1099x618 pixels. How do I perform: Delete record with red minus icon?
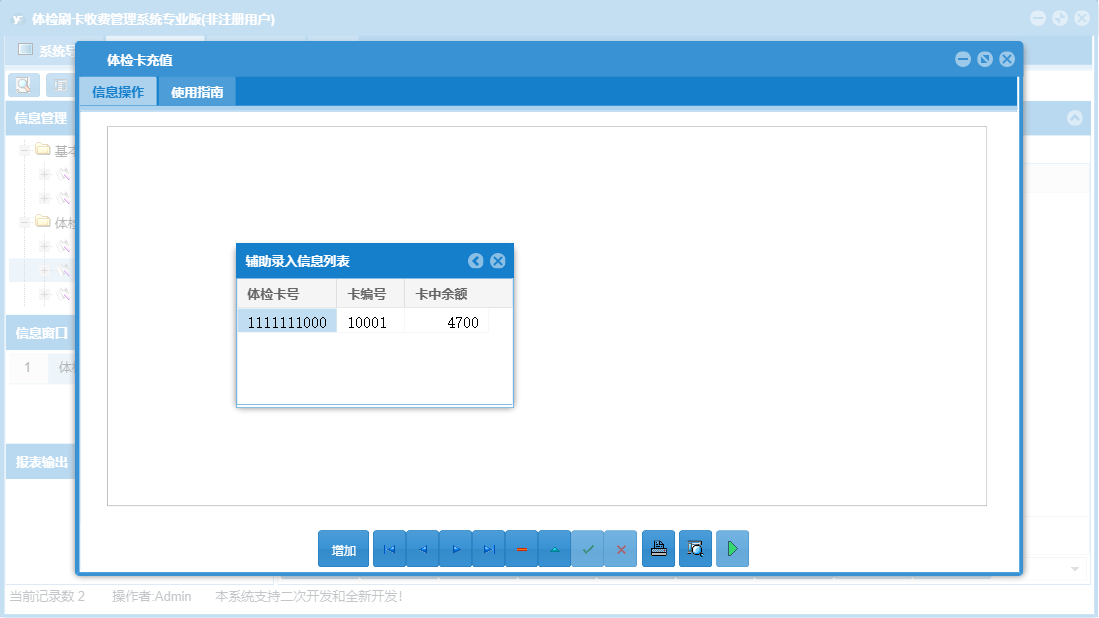(521, 549)
